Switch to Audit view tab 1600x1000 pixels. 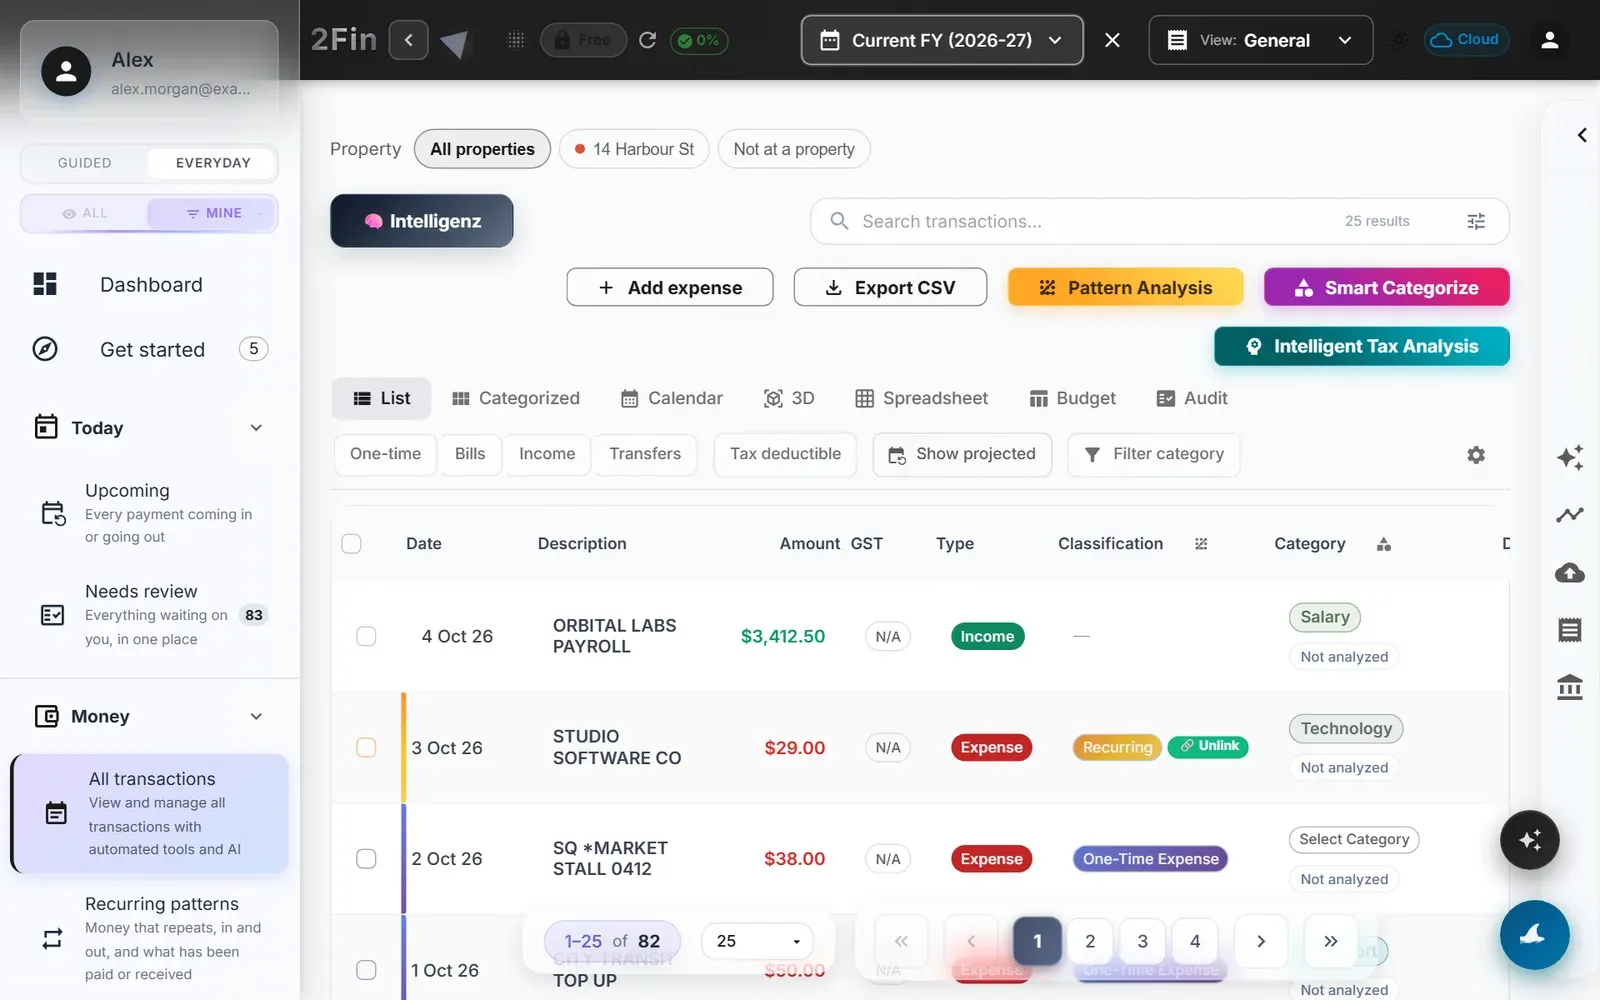coord(1192,398)
